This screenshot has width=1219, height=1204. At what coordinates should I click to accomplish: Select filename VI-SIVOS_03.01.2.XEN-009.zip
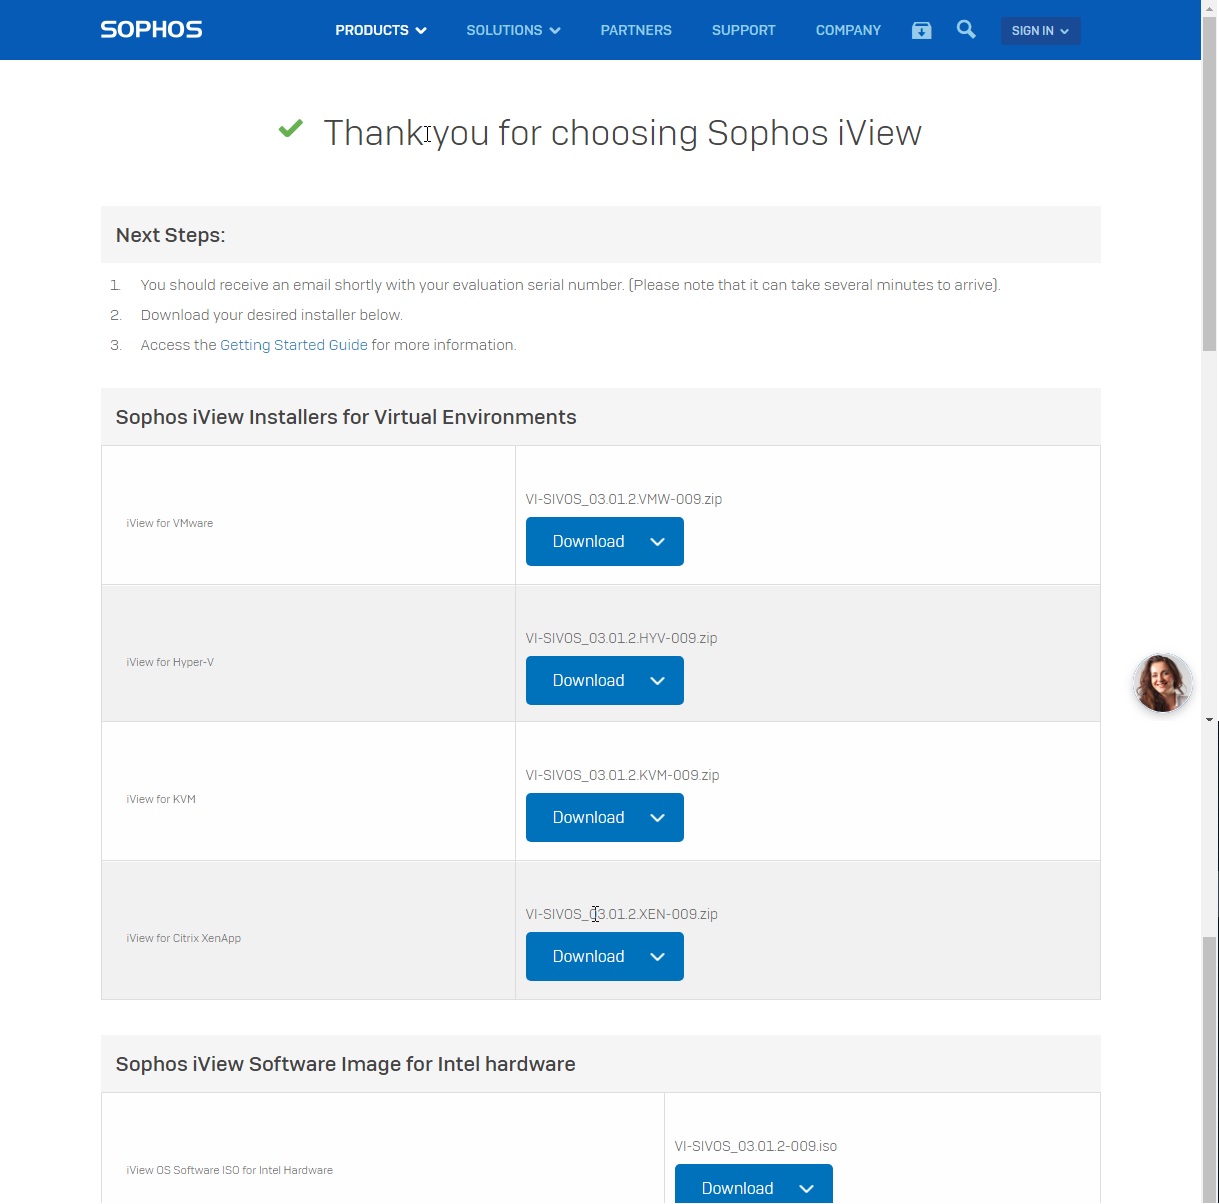[621, 914]
